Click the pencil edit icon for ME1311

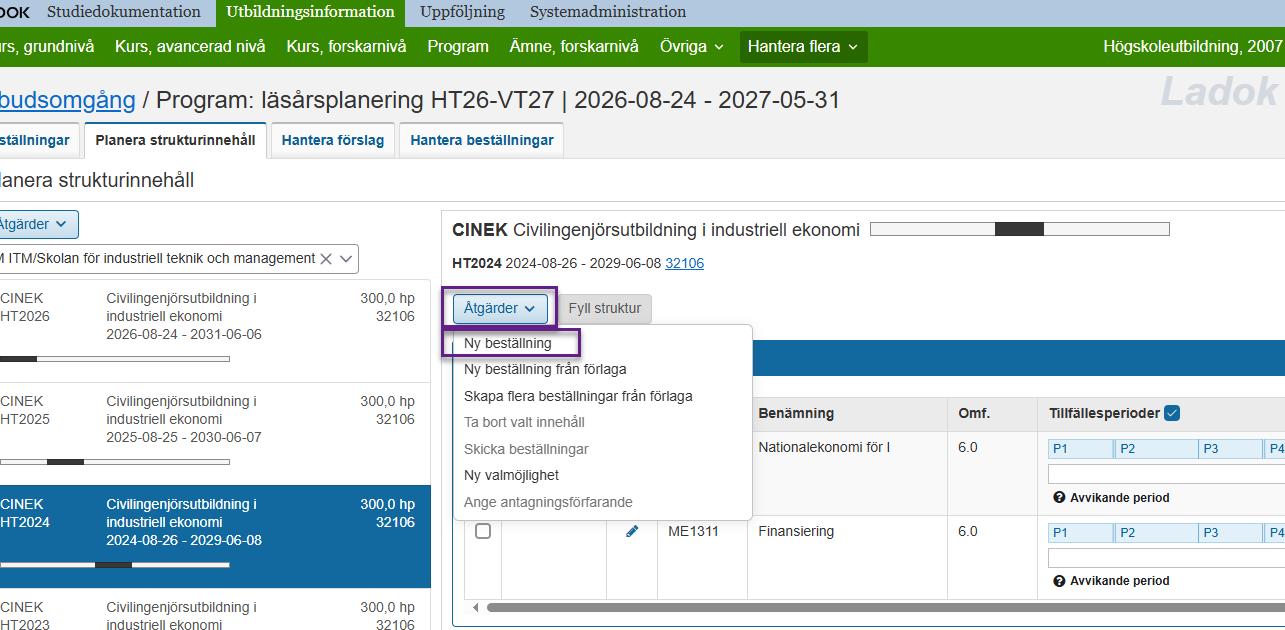(631, 532)
